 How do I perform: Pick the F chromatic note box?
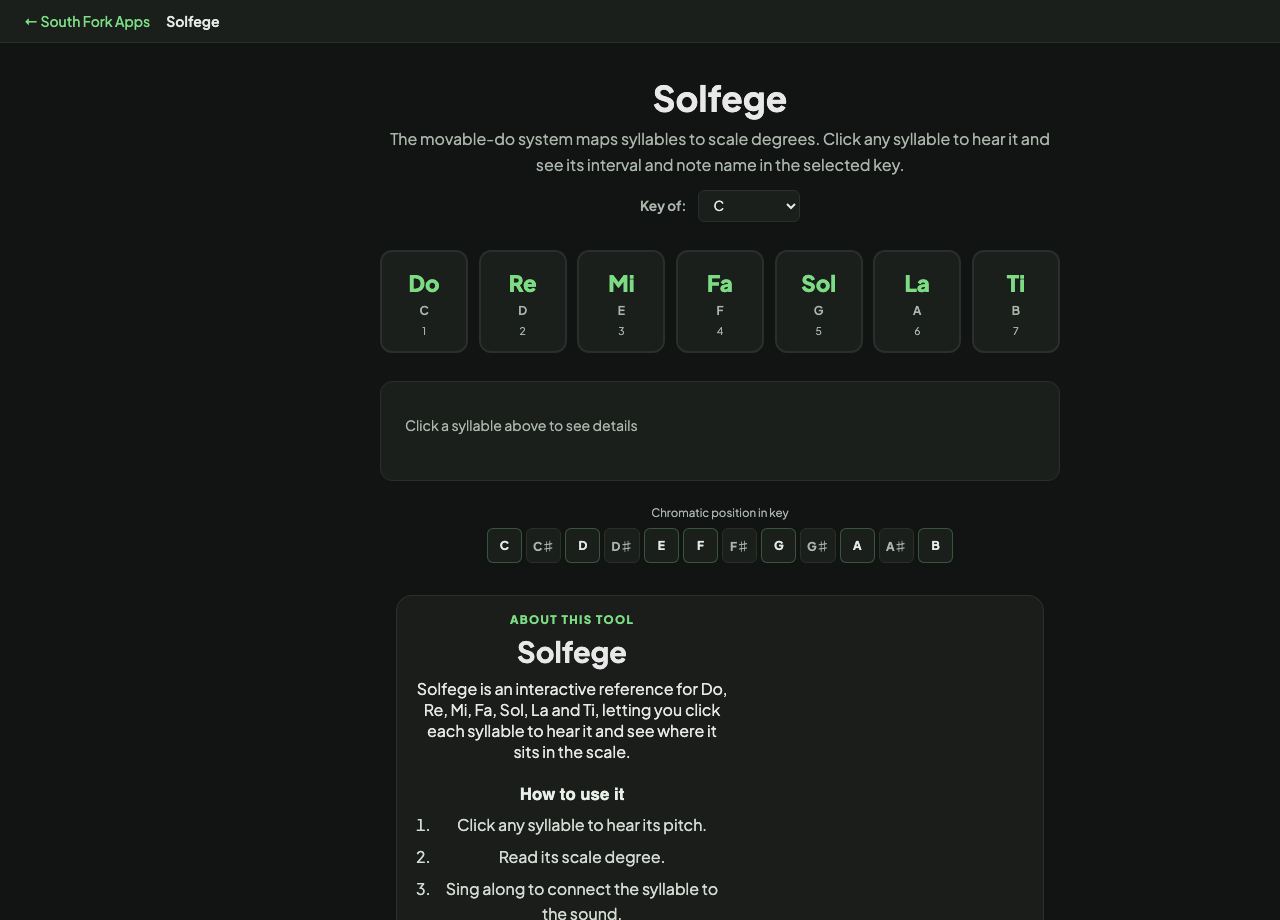coord(700,546)
